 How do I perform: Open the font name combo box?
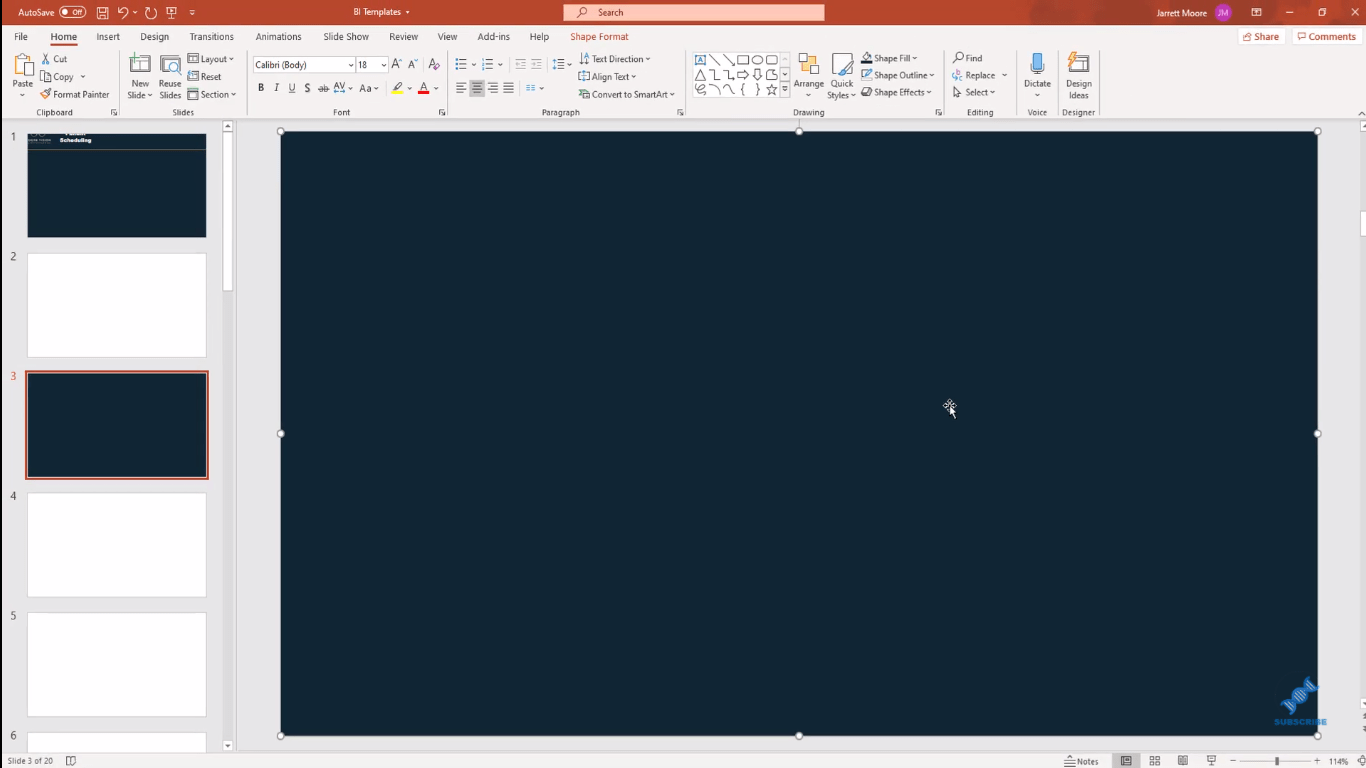[304, 65]
